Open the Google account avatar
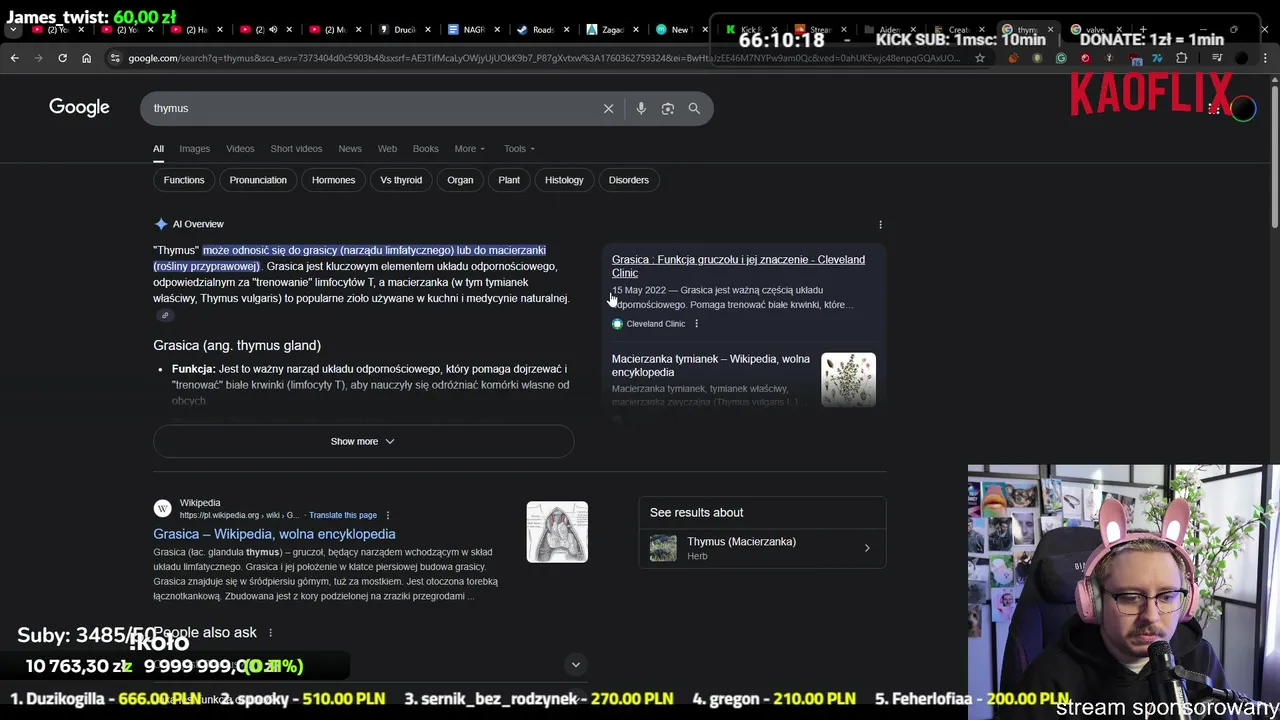Viewport: 1280px width, 720px height. pyautogui.click(x=1243, y=108)
